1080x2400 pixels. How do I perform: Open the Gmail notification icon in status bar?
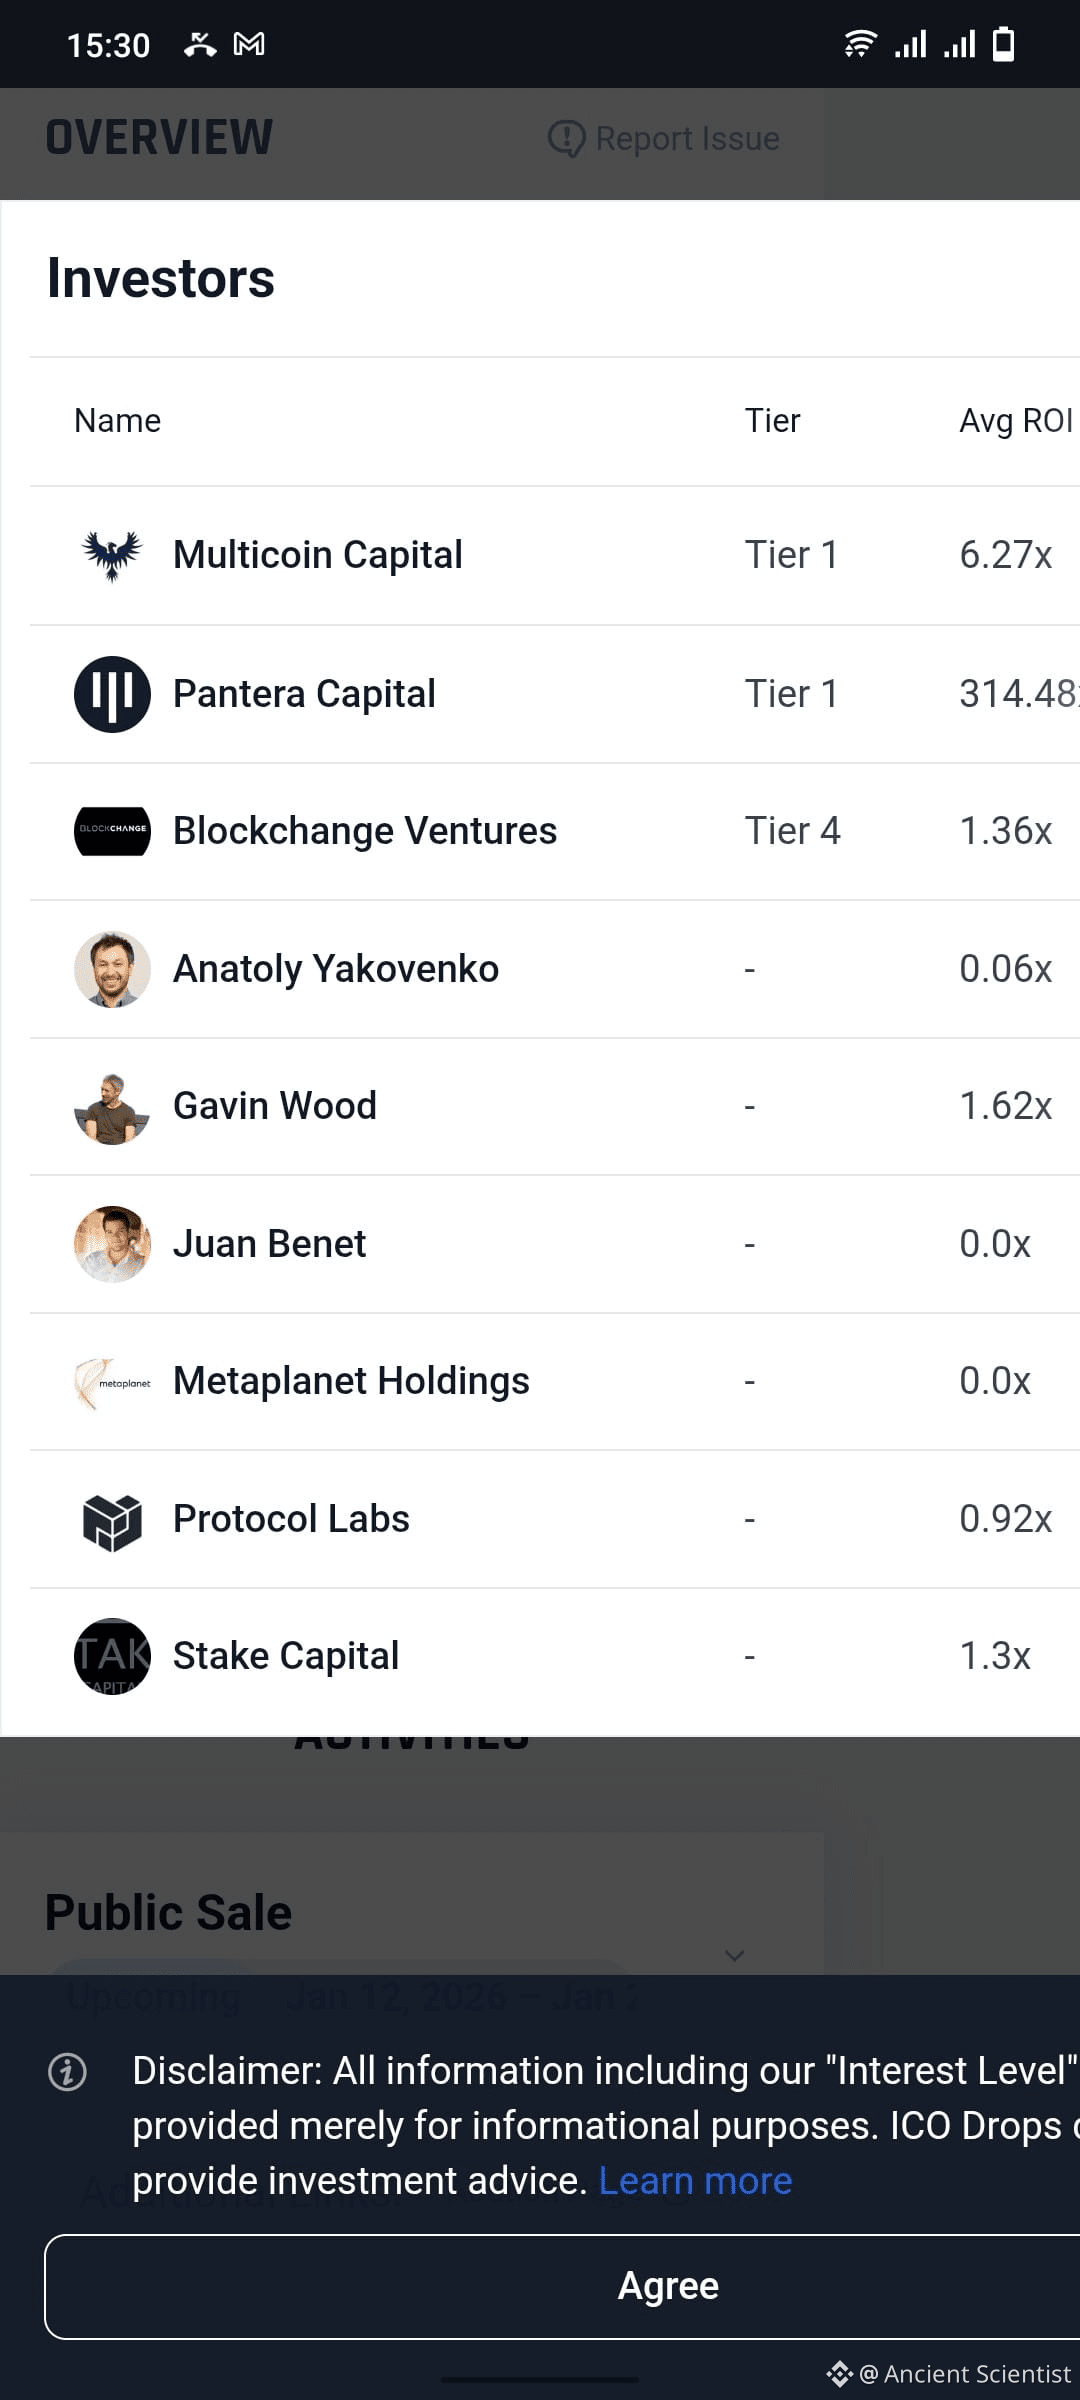249,44
